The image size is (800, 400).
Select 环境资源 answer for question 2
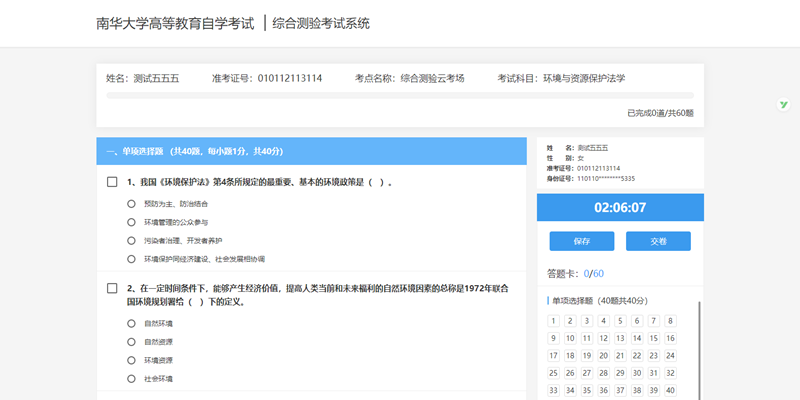click(x=131, y=360)
